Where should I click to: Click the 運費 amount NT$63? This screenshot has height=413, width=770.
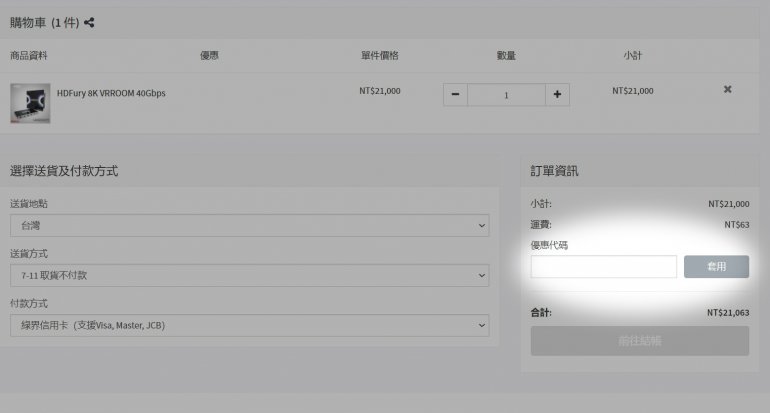[736, 225]
